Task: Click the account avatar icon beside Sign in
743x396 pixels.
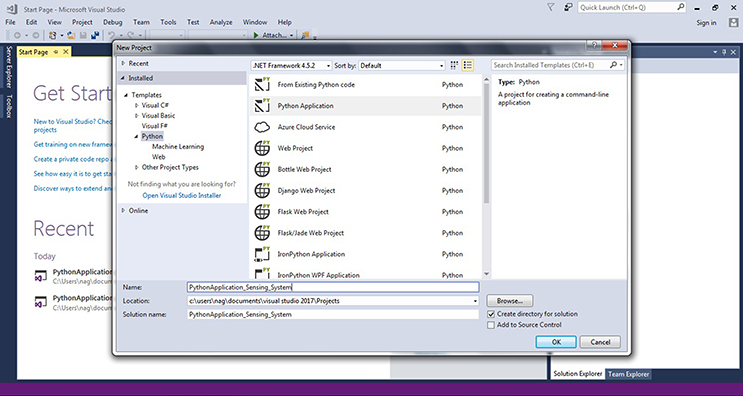Action: click(733, 23)
